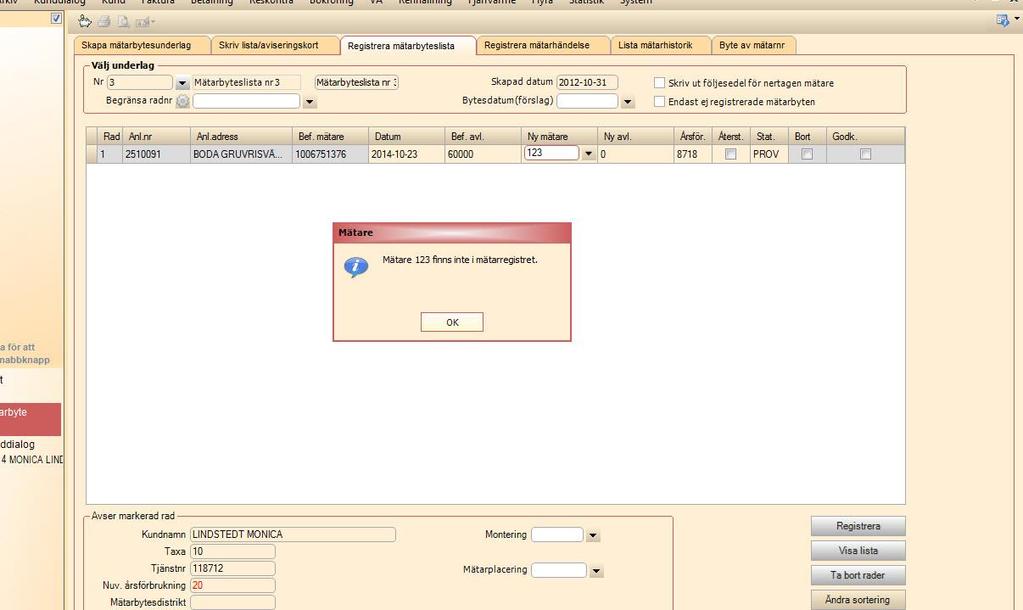Open the small arrow next to the top-right help icon
Image resolution: width=1023 pixels, height=610 pixels.
point(1016,19)
